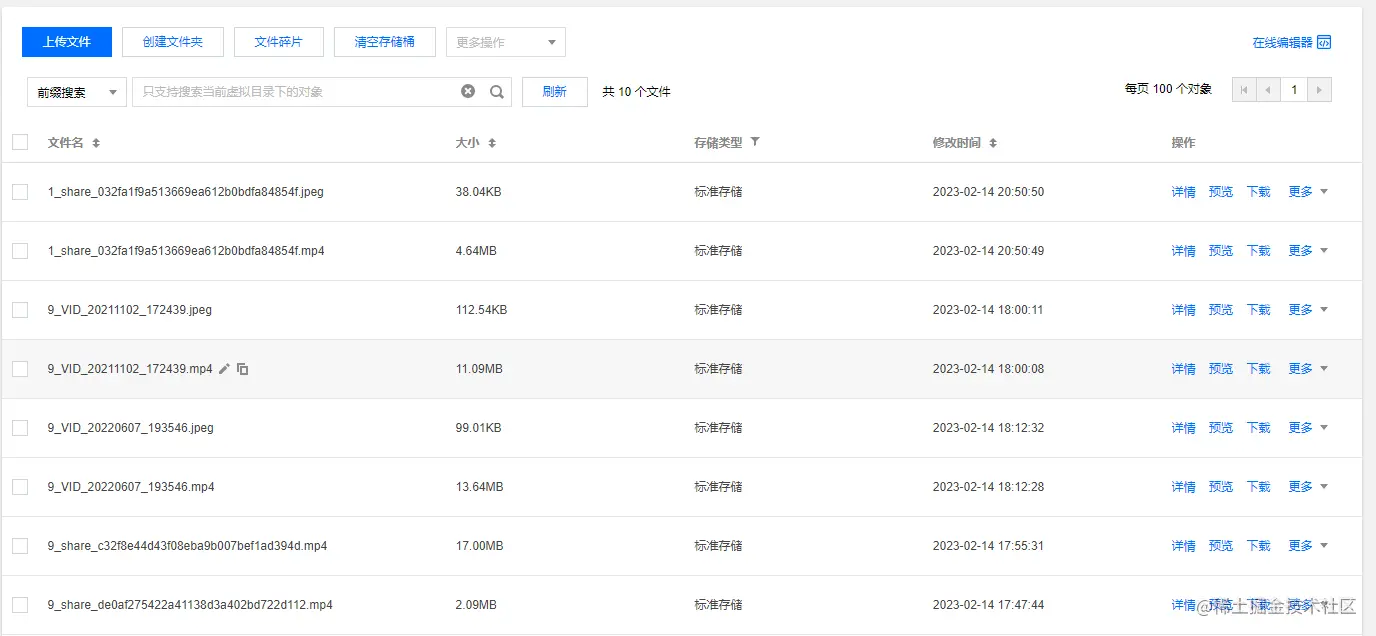Refresh the list with 刷新
The image size is (1376, 636).
tap(555, 92)
